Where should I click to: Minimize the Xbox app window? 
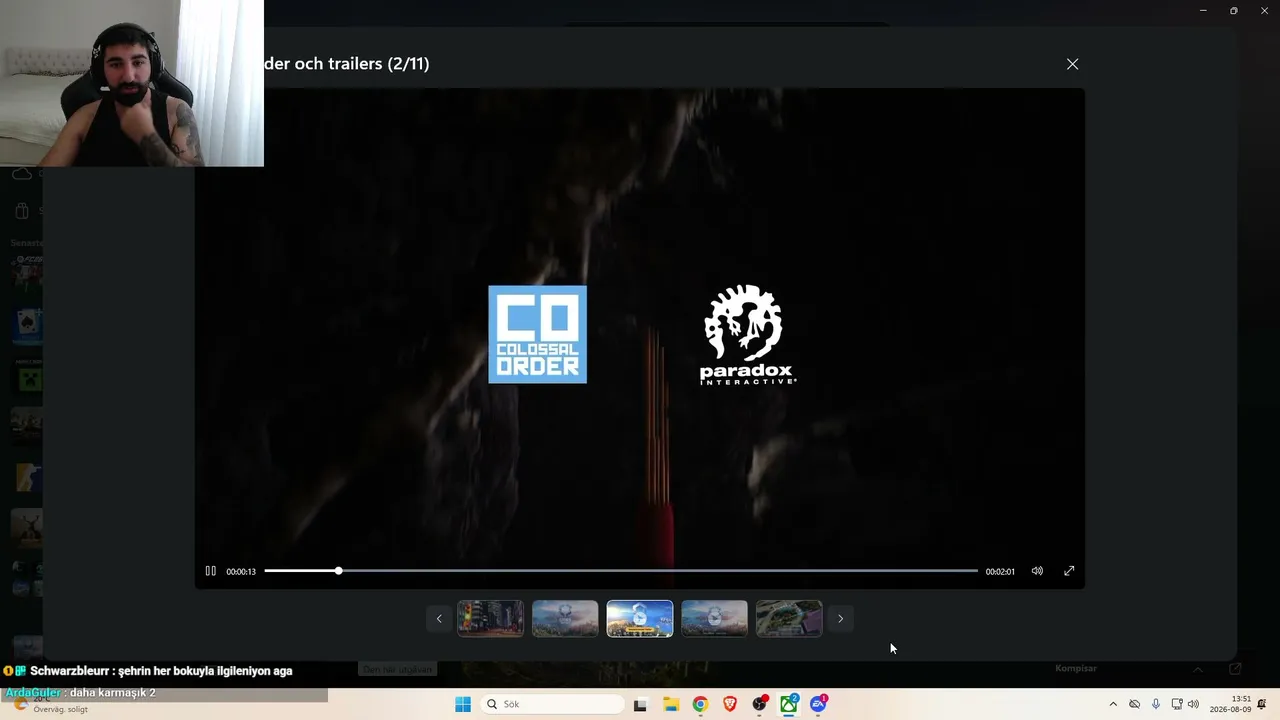coord(1203,10)
